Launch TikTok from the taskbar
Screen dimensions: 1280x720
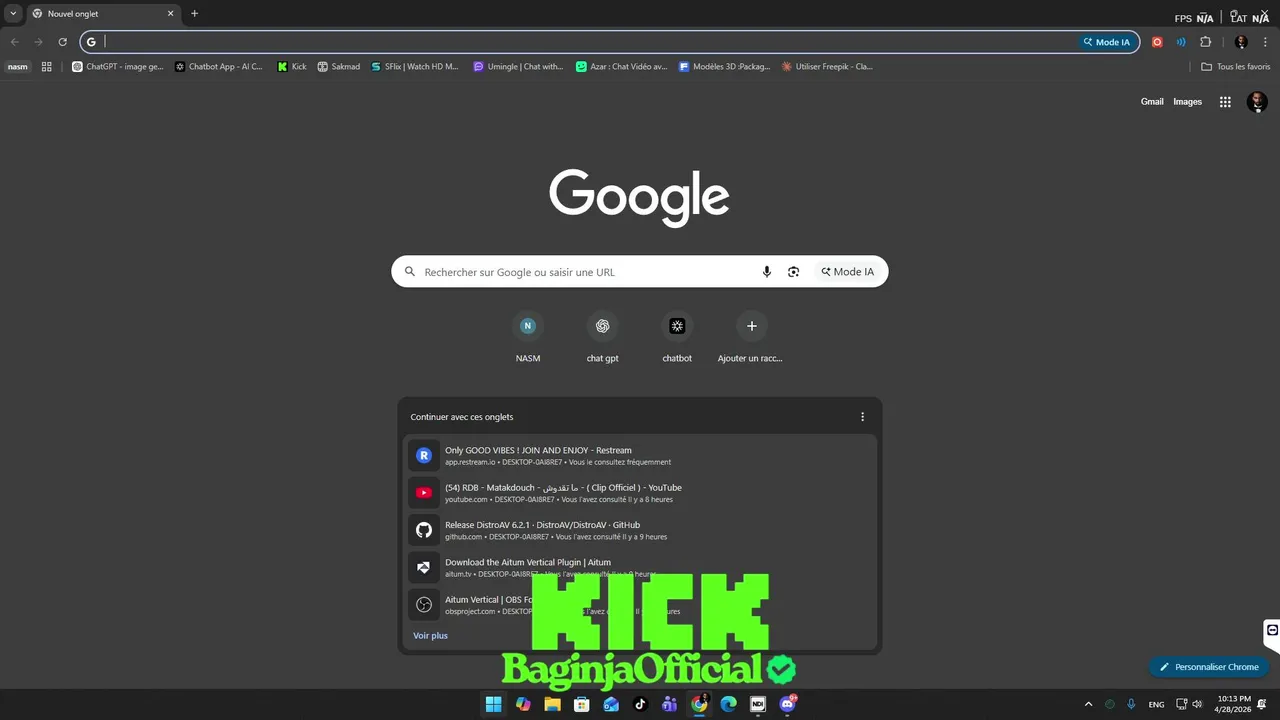(640, 704)
